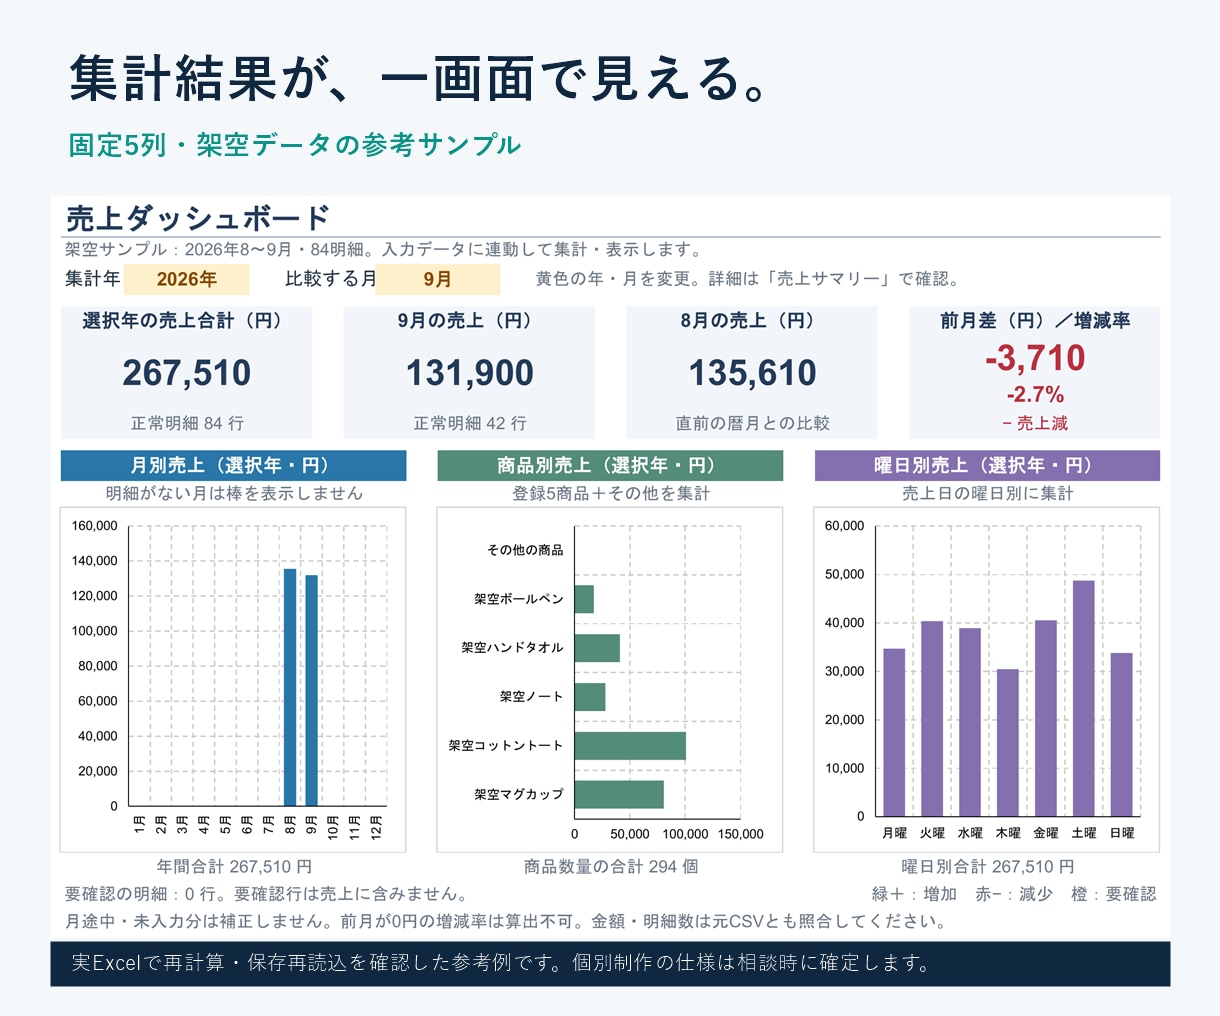Viewport: 1220px width, 1016px height.
Task: Click the 曜日別合計 267,510 円 caption
Action: [x=987, y=867]
